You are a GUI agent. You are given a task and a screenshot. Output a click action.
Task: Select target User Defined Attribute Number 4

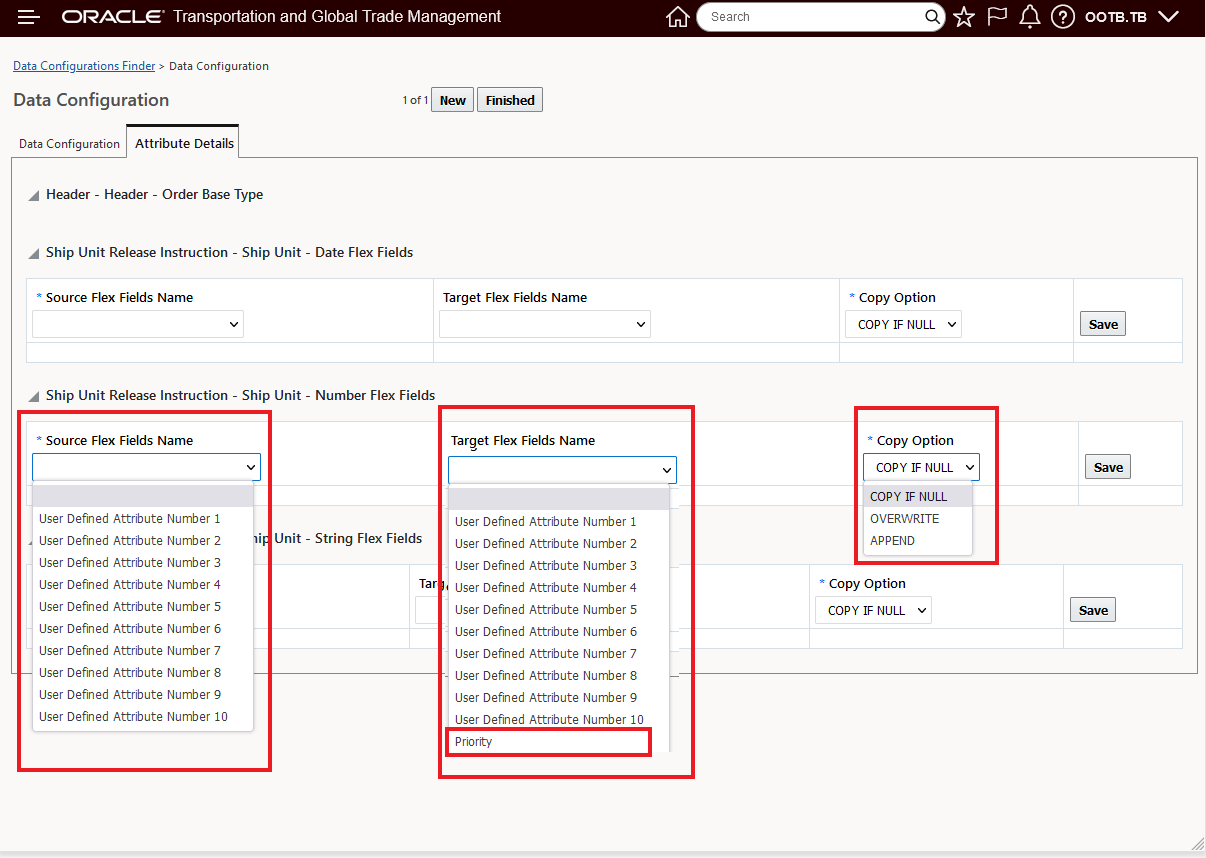pyautogui.click(x=559, y=588)
